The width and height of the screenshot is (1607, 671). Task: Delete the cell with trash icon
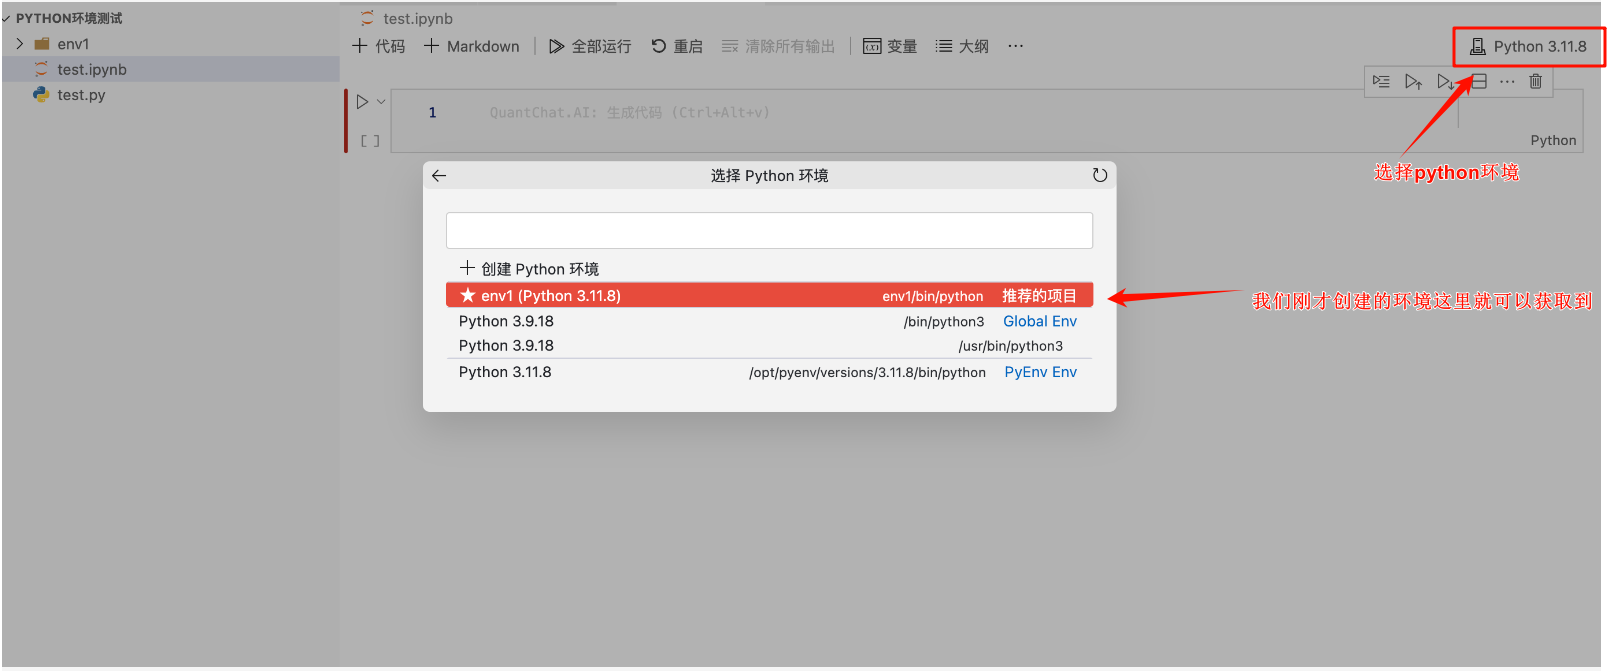point(1535,82)
